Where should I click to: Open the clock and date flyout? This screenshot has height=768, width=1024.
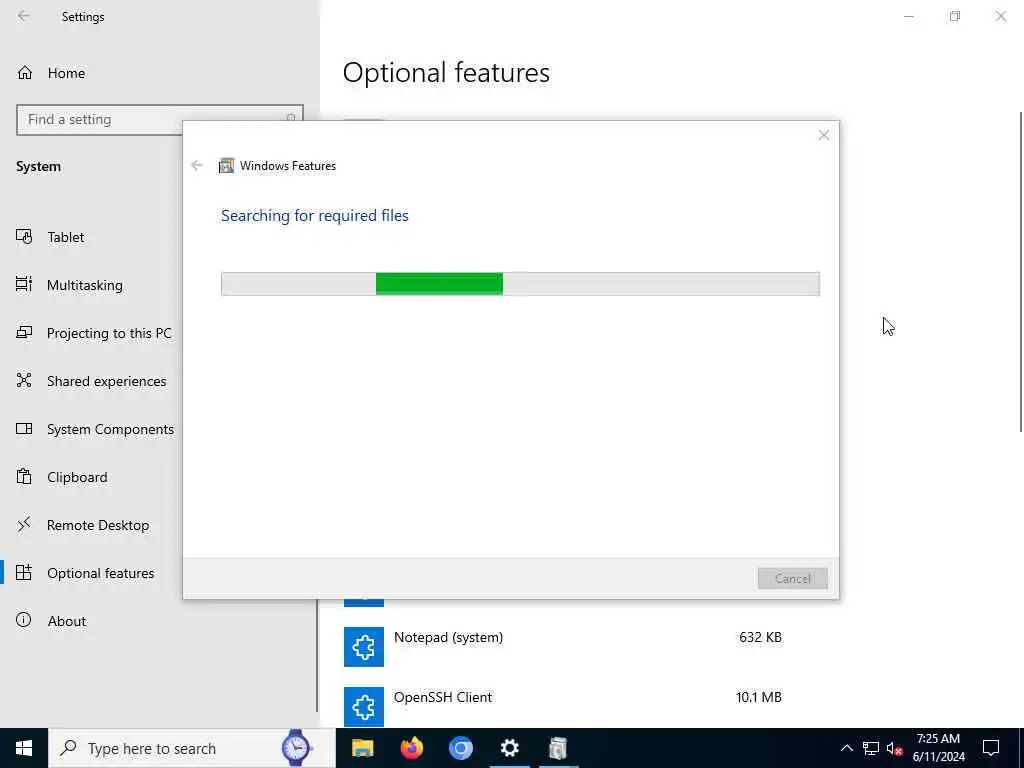tap(938, 748)
